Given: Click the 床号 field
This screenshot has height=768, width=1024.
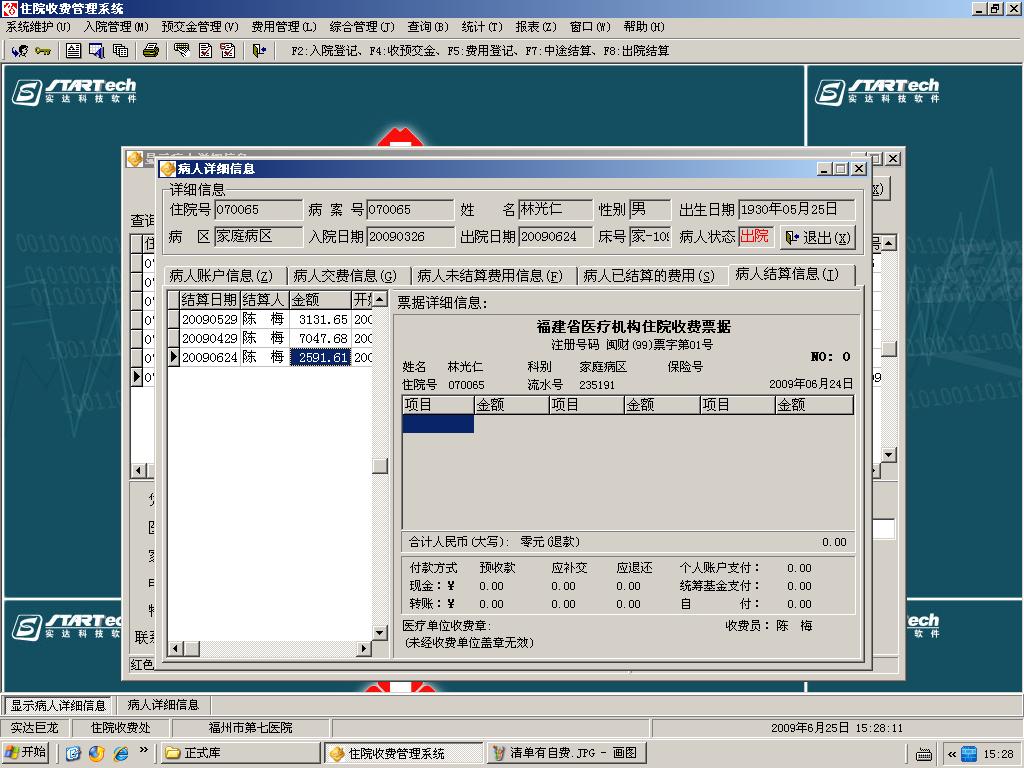Looking at the screenshot, I should click(x=650, y=236).
